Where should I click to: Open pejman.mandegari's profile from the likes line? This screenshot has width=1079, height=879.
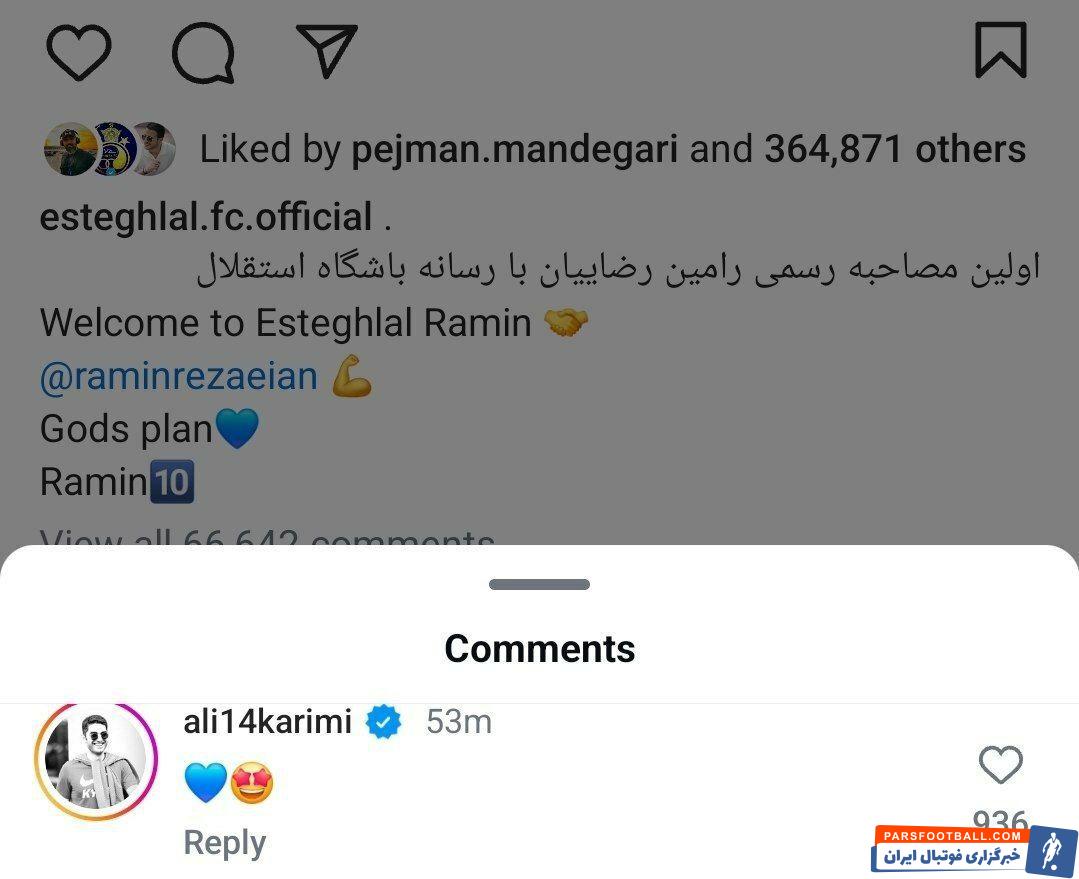point(514,149)
